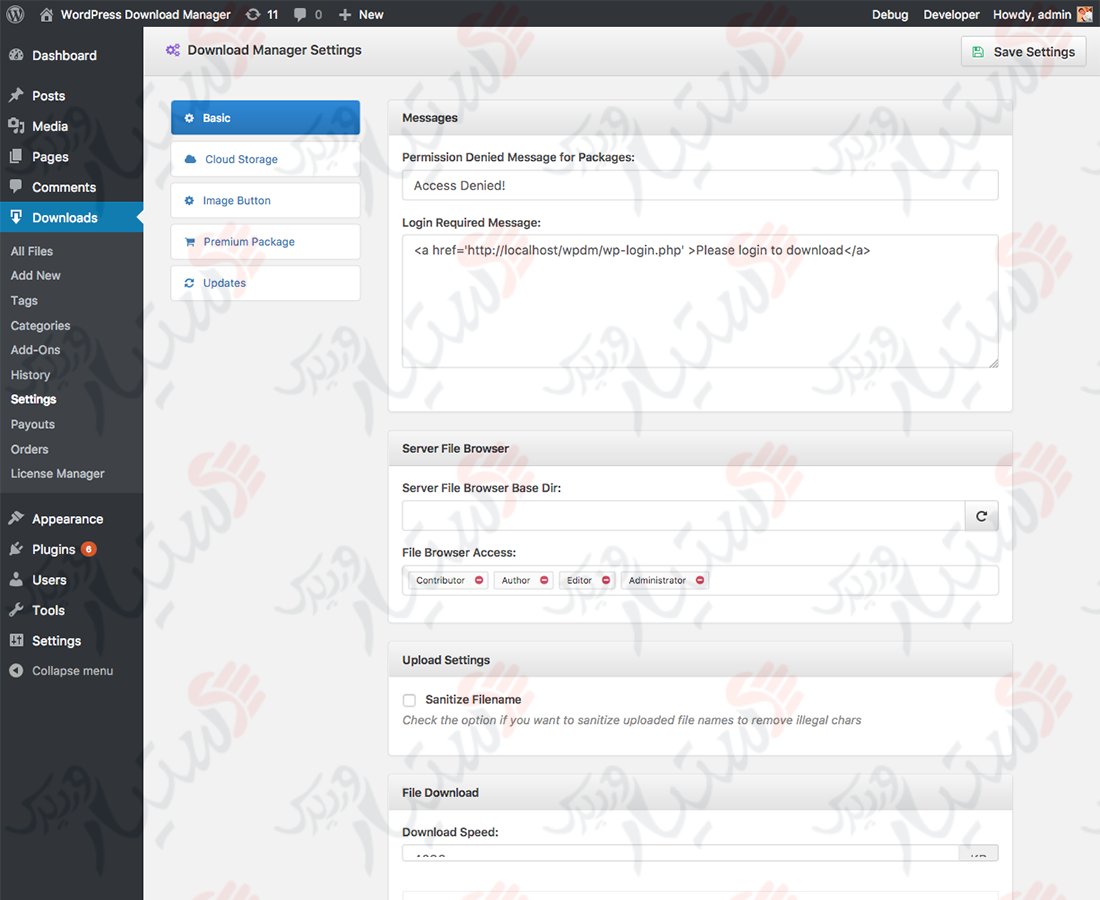Image resolution: width=1100 pixels, height=900 pixels.
Task: Open the Updates settings tab
Action: pos(226,282)
